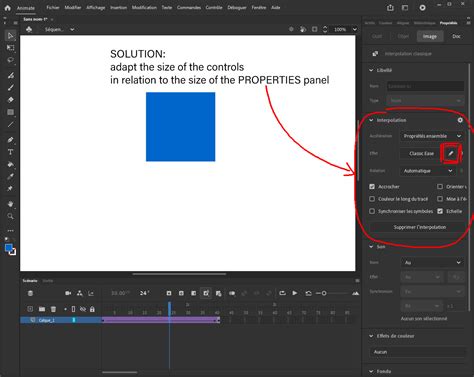Click Supprimer l'interpolation button
Image resolution: width=474 pixels, height=377 pixels.
point(419,227)
